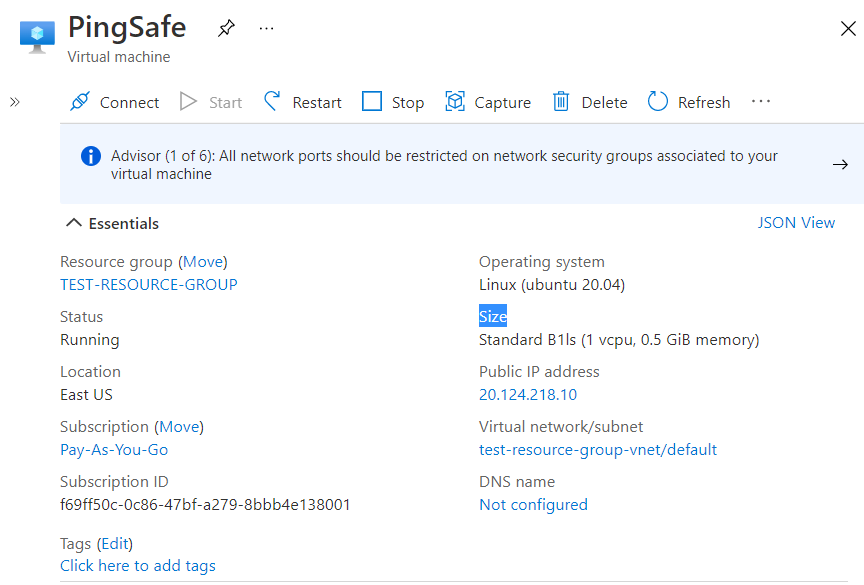Restart the virtual machine
The image size is (864, 585).
[302, 102]
